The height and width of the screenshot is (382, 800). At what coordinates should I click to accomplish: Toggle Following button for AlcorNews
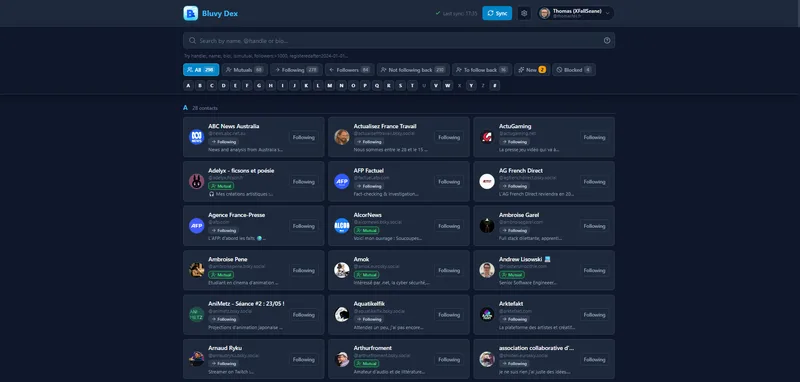coord(449,226)
